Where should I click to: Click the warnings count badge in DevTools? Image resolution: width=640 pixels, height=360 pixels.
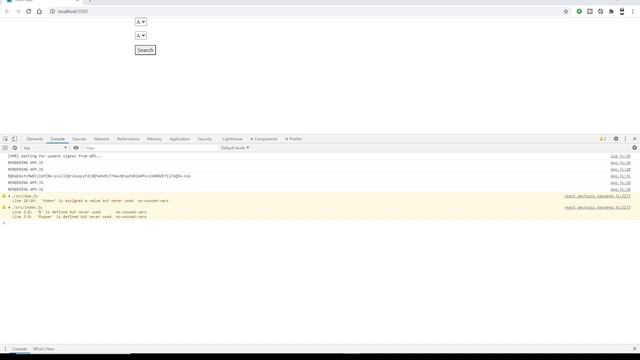(603, 139)
